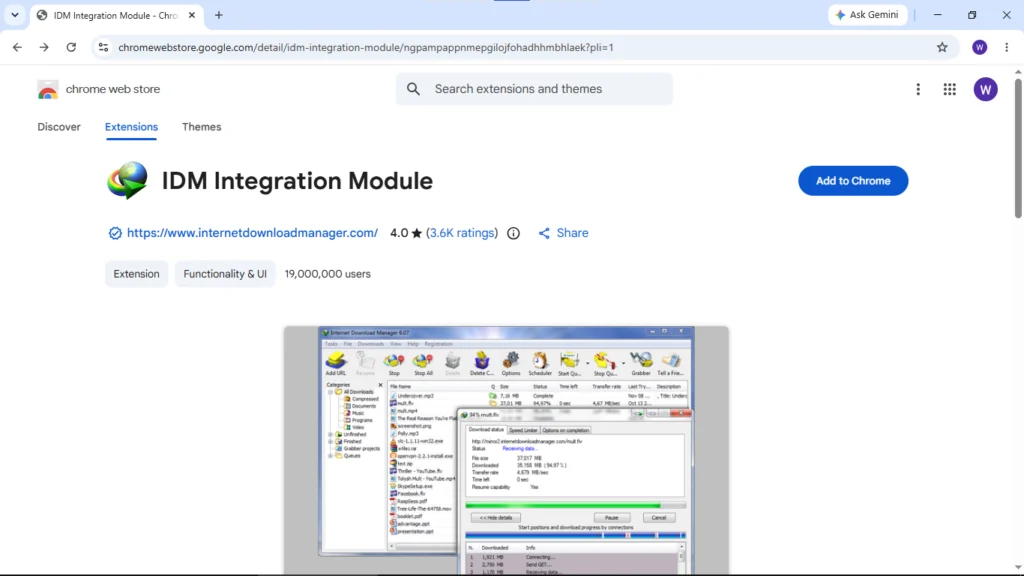Open the 3.6K ratings link

click(462, 233)
